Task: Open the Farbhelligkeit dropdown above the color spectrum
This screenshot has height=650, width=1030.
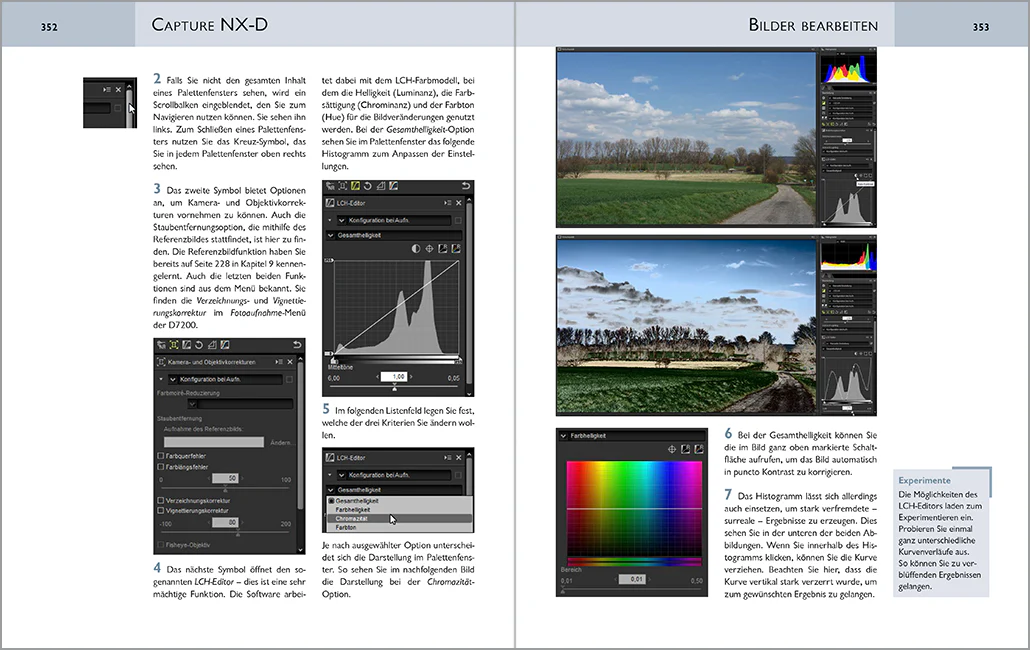Action: [x=632, y=436]
